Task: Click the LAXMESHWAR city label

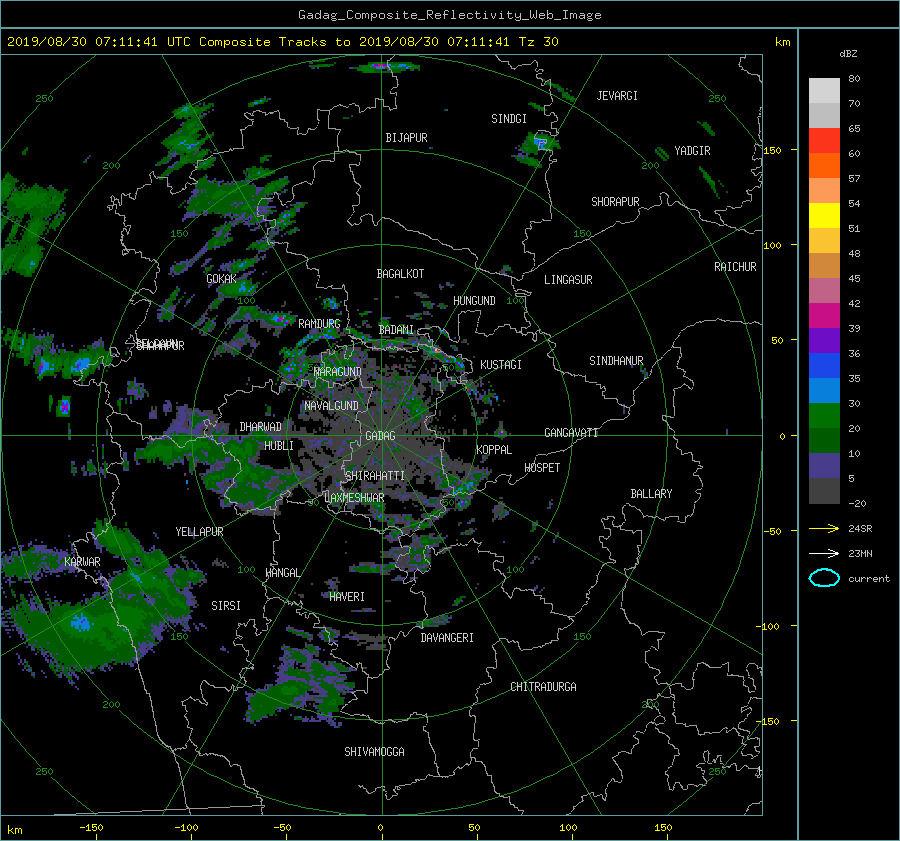Action: click(x=354, y=498)
